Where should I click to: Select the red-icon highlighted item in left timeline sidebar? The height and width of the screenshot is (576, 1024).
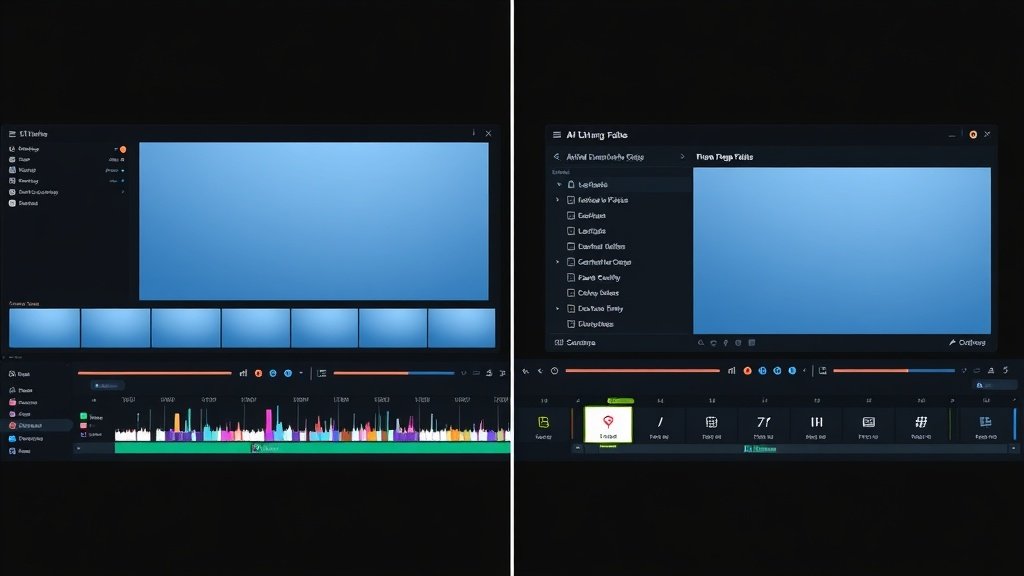pyautogui.click(x=36, y=425)
